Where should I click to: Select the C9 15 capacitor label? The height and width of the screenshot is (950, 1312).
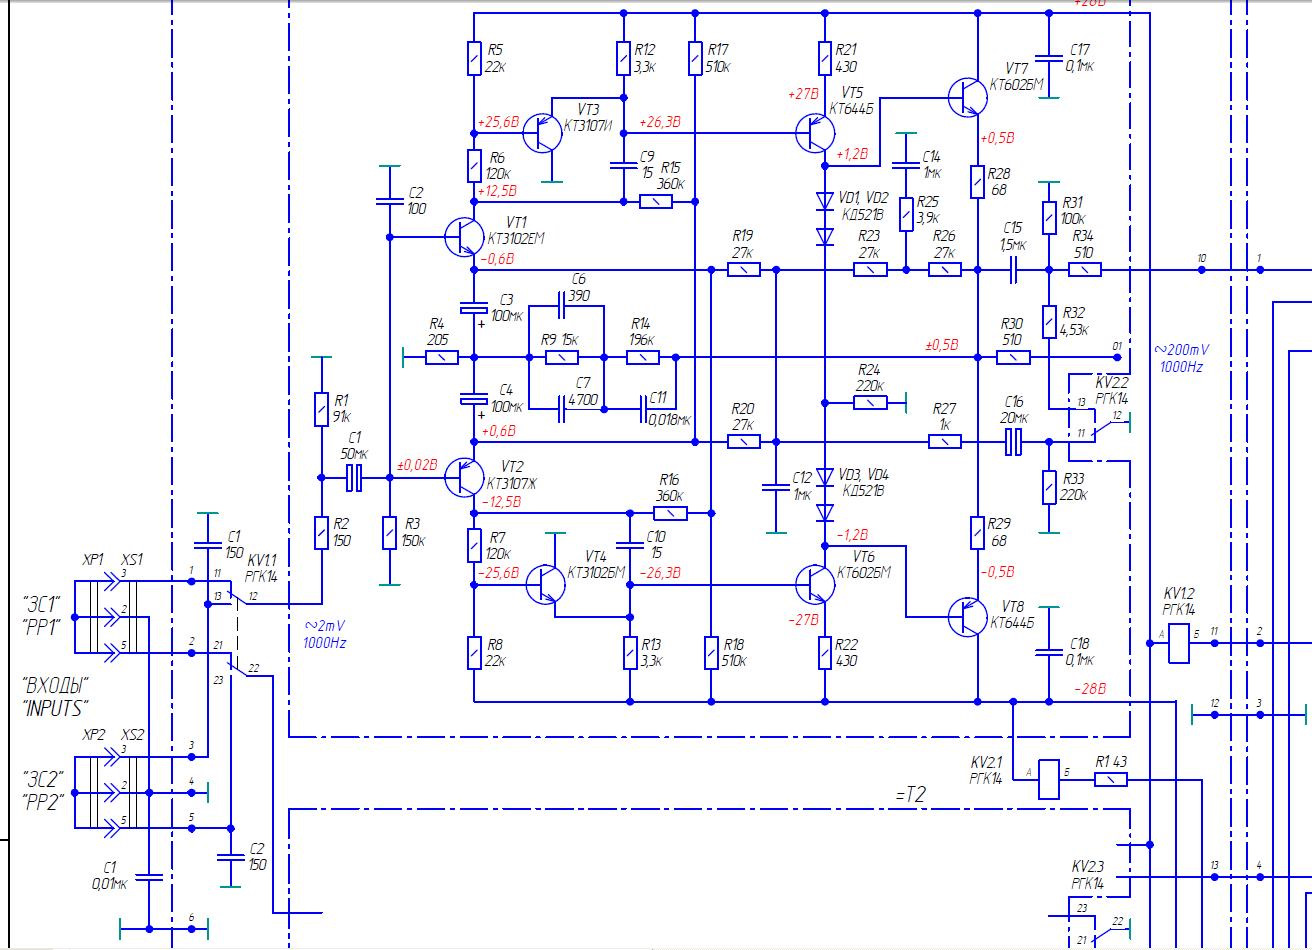(x=647, y=164)
